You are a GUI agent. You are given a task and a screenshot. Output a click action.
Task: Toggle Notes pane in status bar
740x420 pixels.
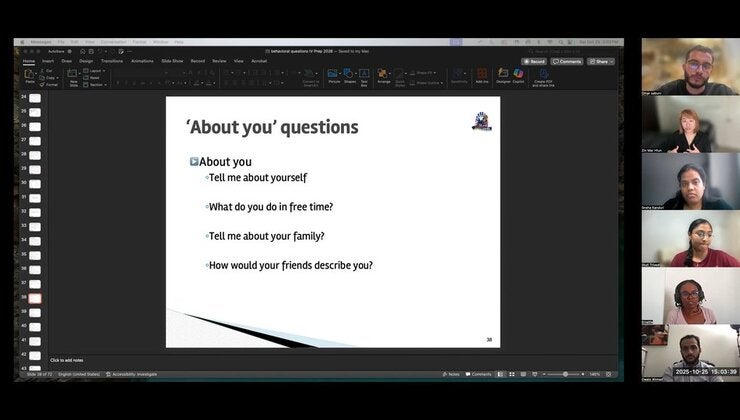pos(451,374)
